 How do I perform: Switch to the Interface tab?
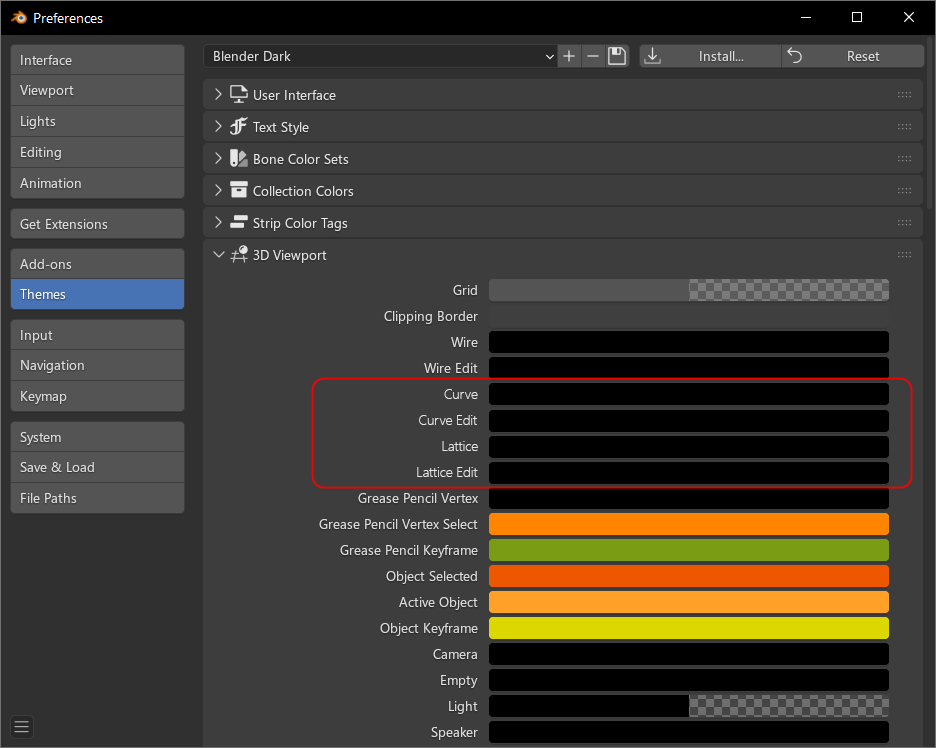[x=97, y=60]
